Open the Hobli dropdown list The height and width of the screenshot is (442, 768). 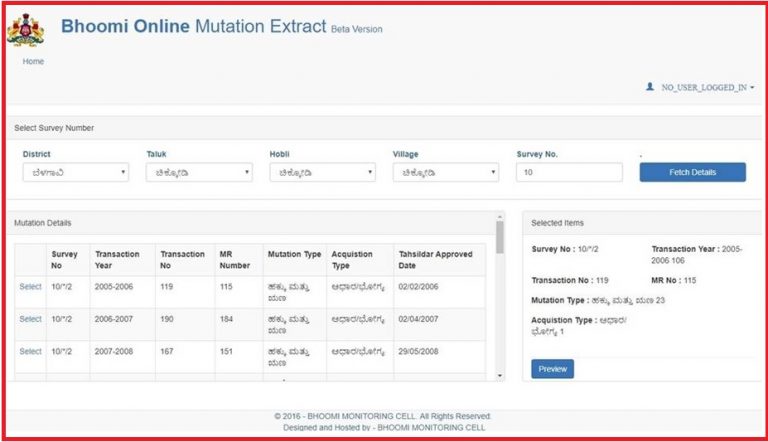pos(322,172)
